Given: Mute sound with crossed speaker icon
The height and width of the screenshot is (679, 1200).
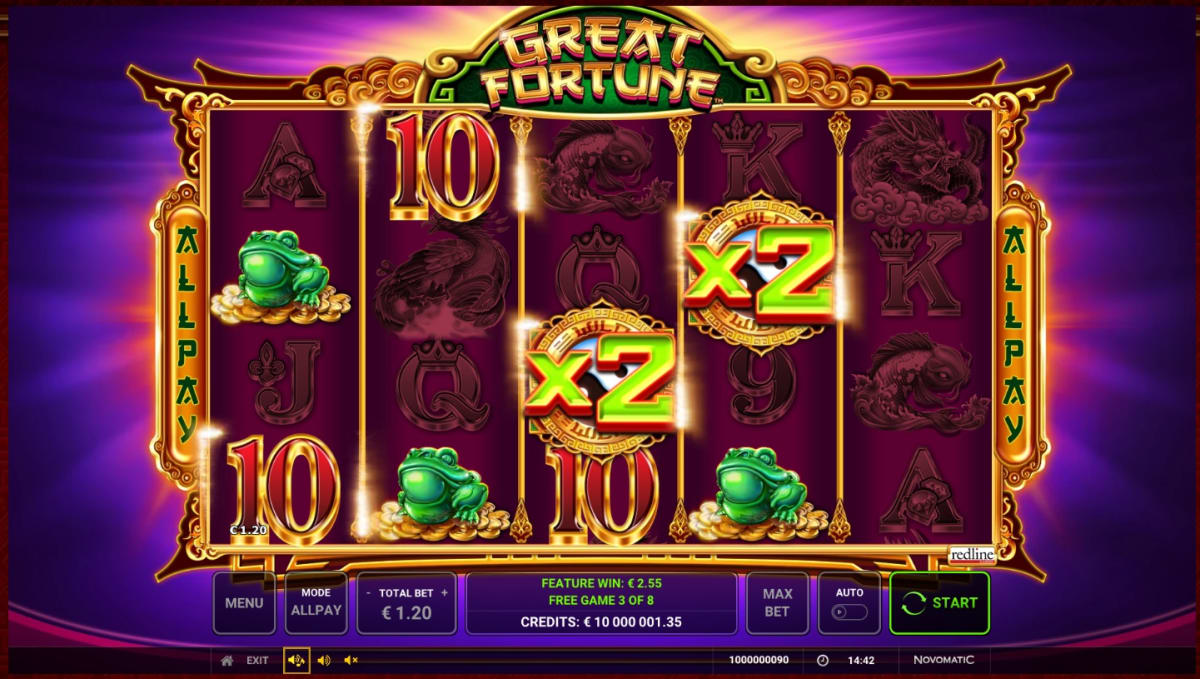Looking at the screenshot, I should (x=351, y=661).
